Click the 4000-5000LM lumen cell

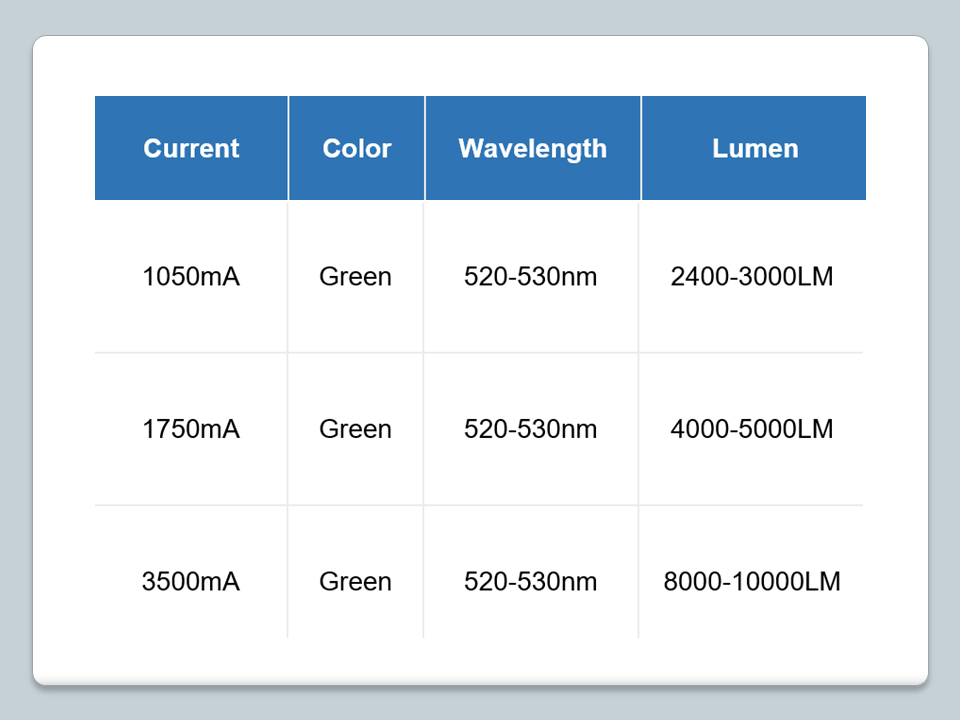coord(752,429)
